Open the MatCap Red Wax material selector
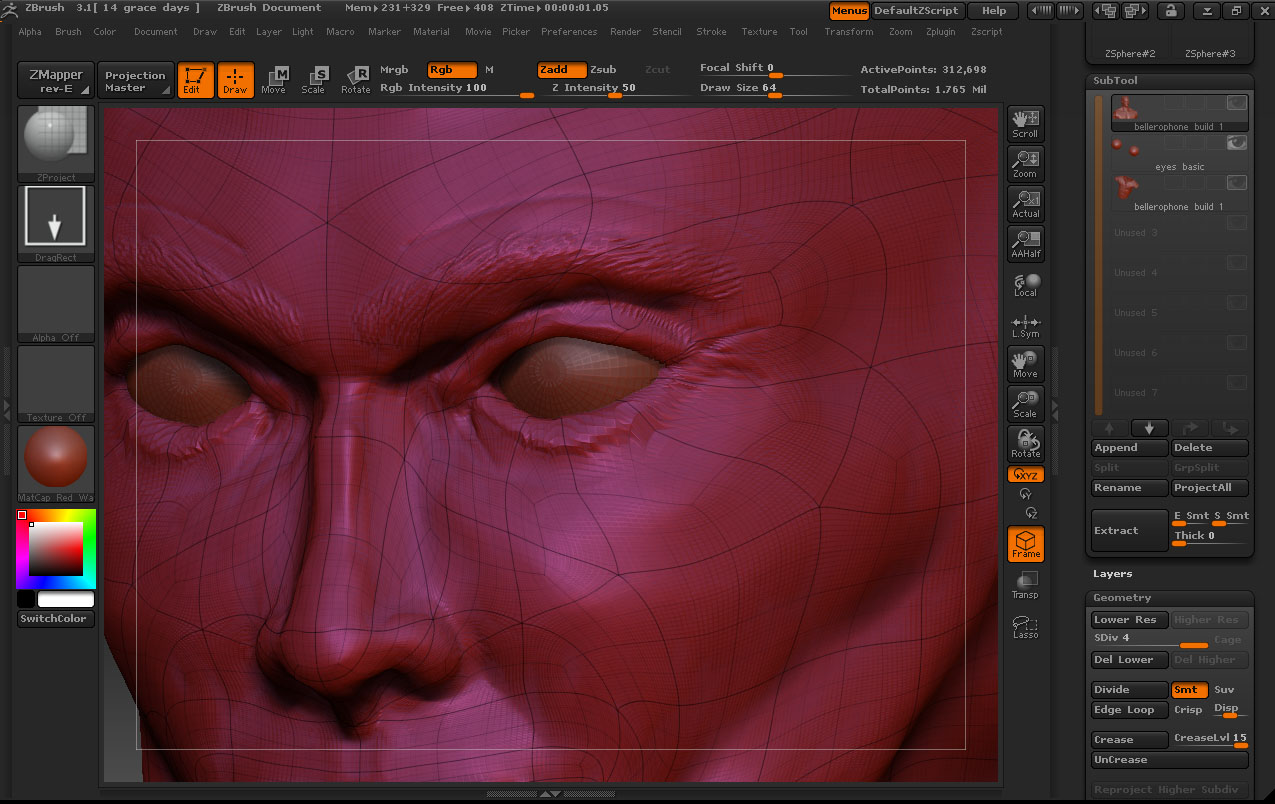Screen dimensions: 1275x804 (56, 464)
